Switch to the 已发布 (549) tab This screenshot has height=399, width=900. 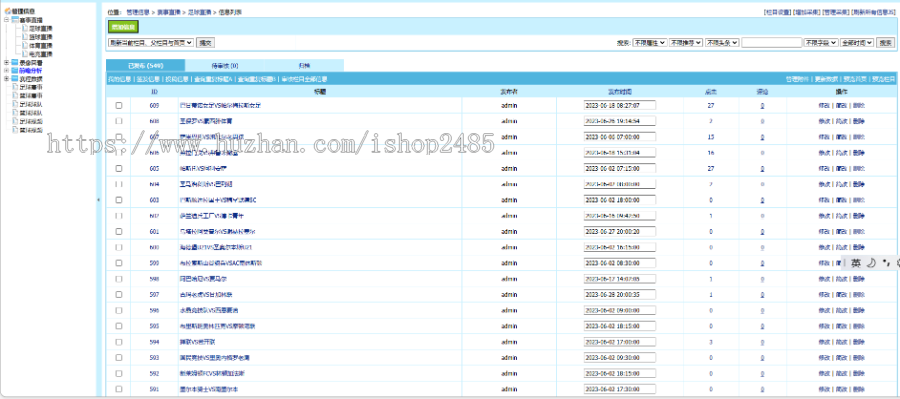[x=146, y=65]
